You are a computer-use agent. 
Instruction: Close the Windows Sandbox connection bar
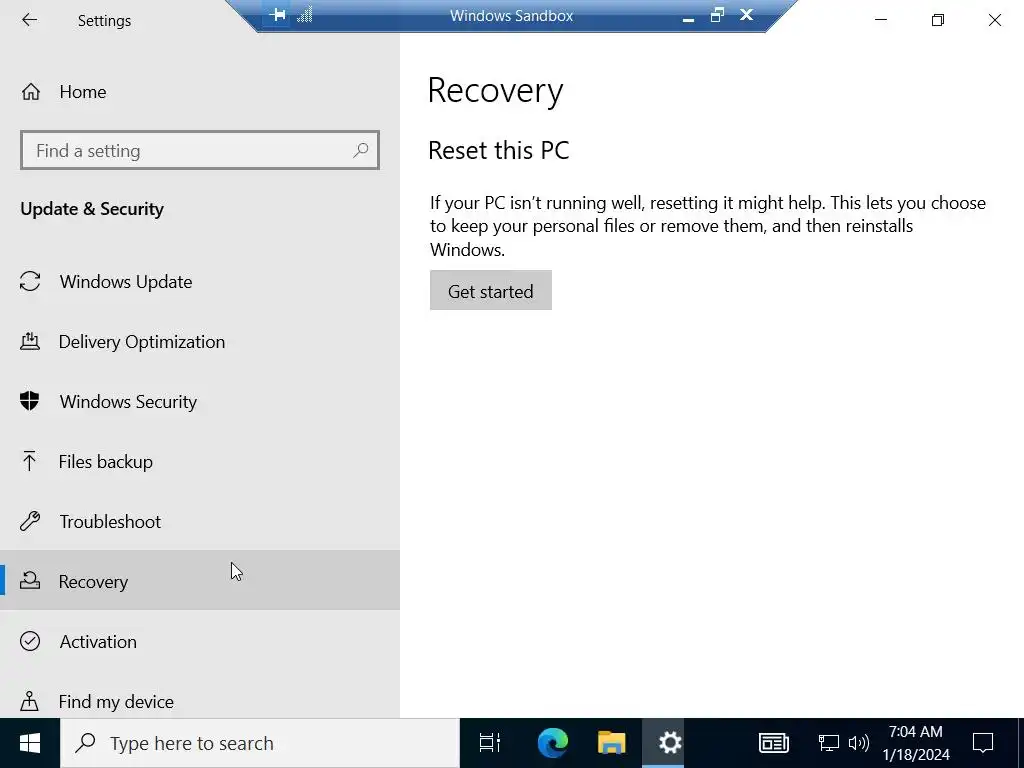click(746, 14)
